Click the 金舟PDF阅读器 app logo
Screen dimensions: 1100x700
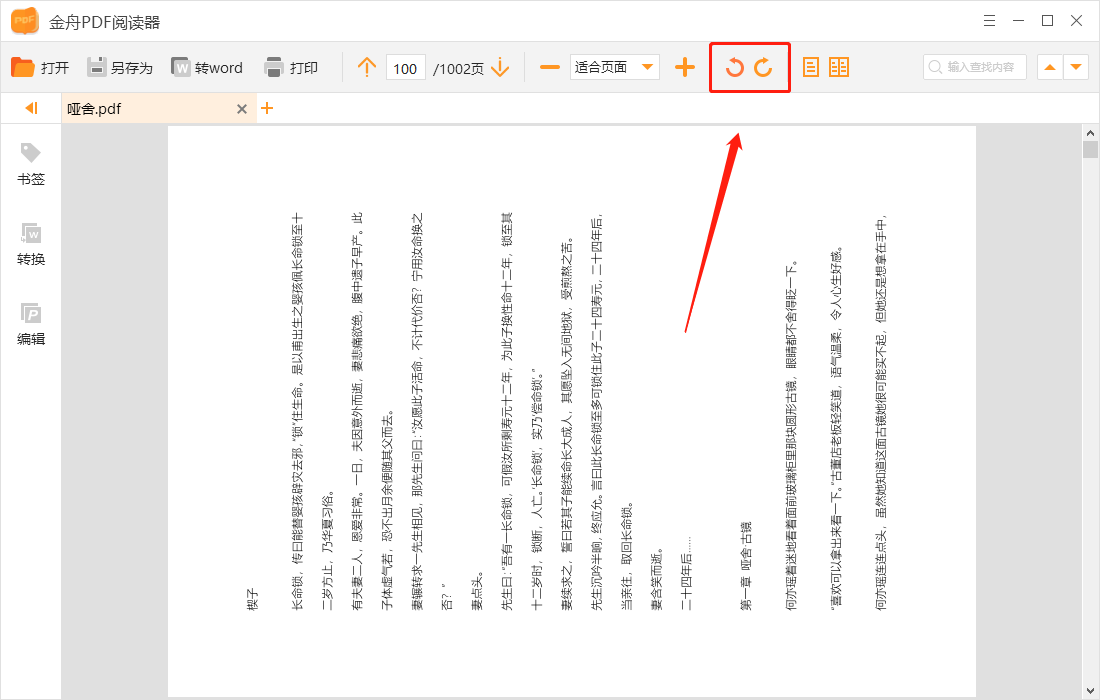[25, 21]
